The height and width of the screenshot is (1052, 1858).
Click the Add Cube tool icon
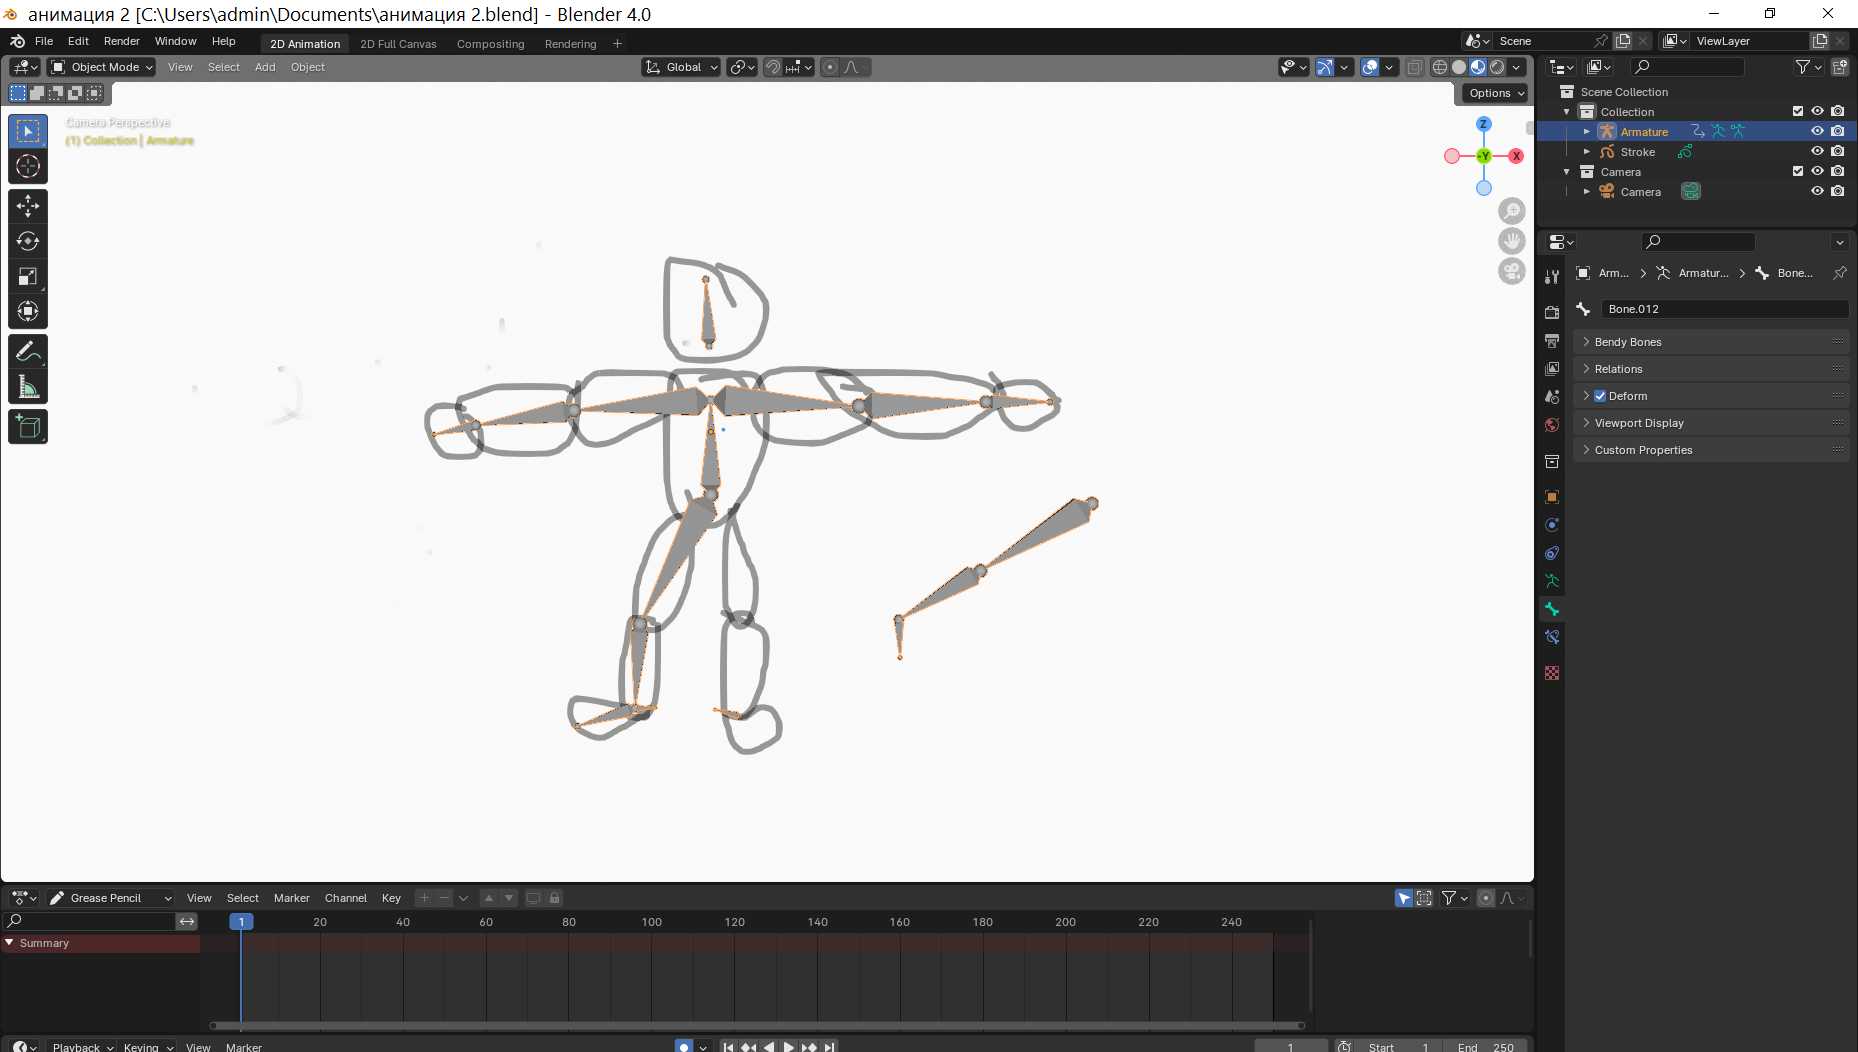pos(28,427)
